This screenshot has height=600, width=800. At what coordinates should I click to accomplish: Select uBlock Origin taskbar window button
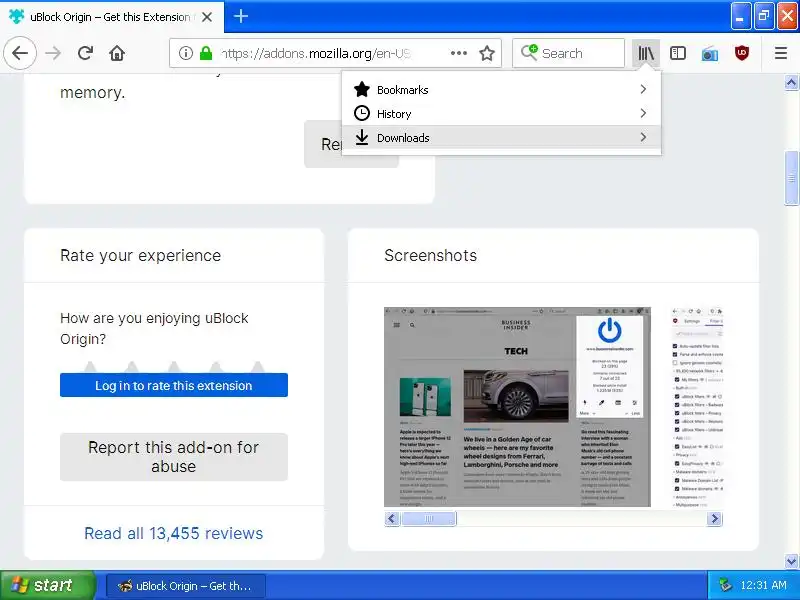[186, 586]
